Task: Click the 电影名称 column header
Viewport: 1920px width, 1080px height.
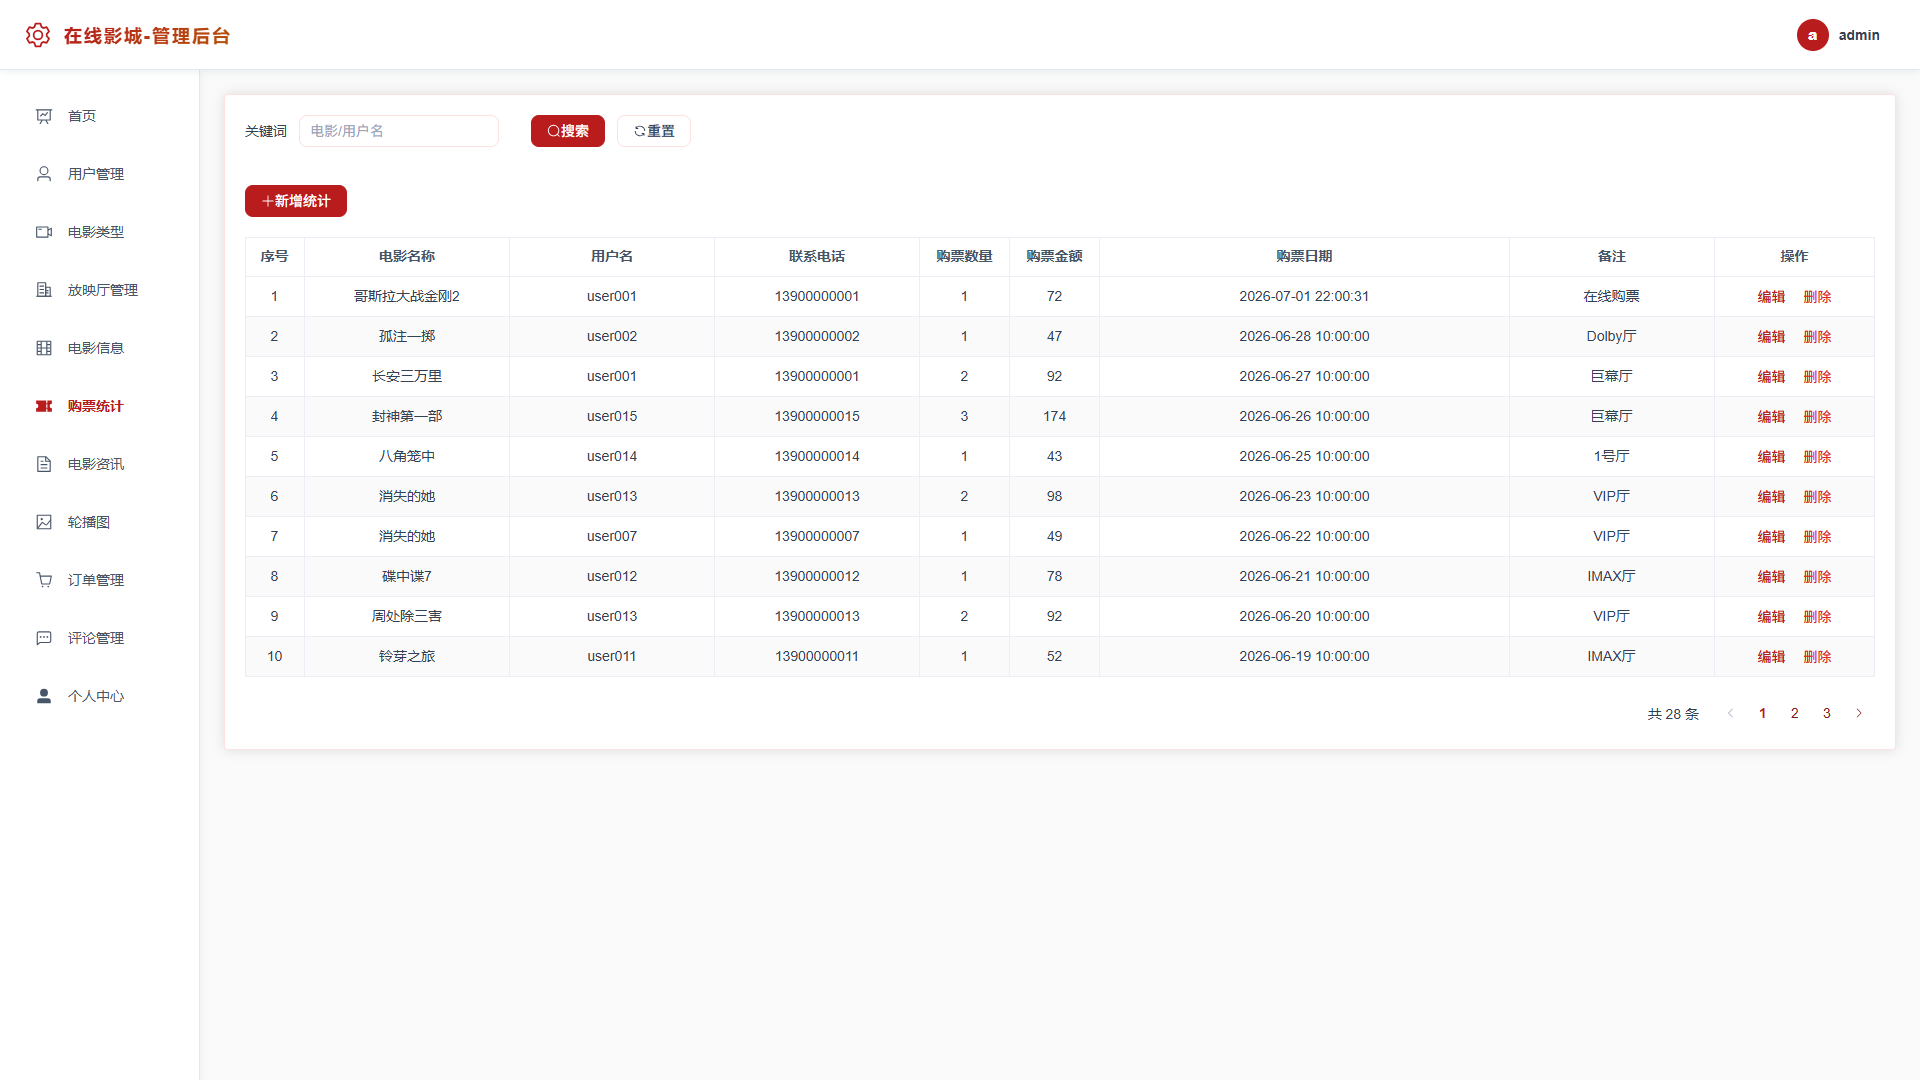Action: pos(407,257)
